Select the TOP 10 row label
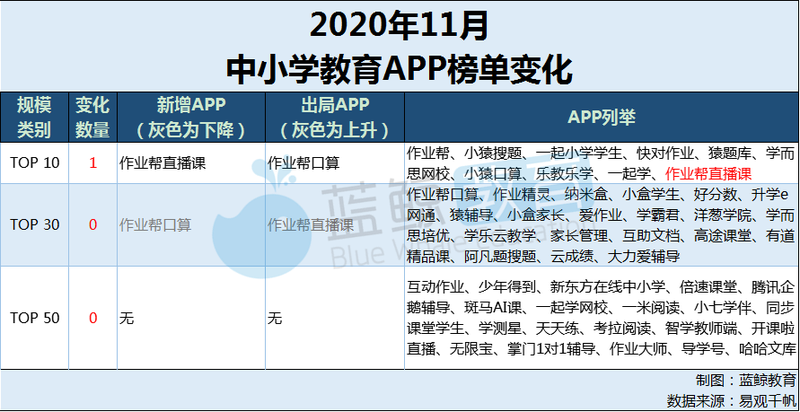This screenshot has height=412, width=800. (x=35, y=163)
